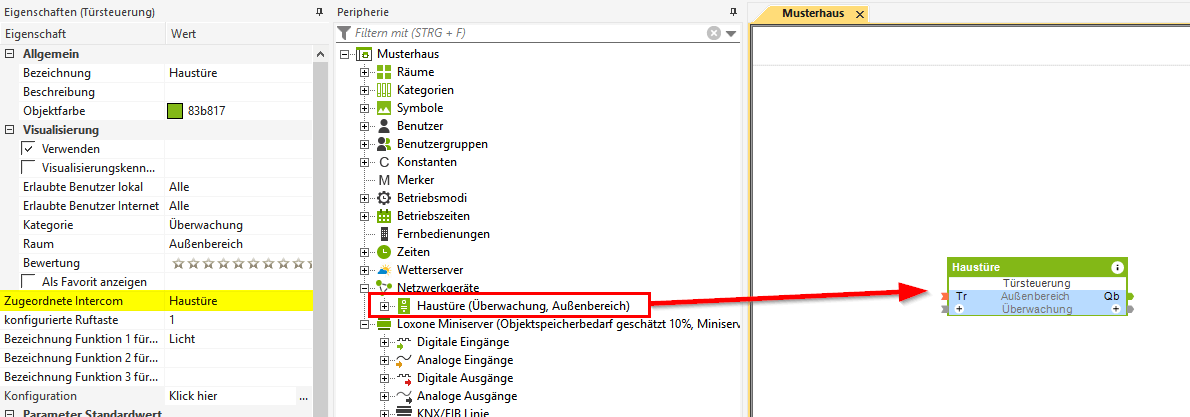Image resolution: width=1190 pixels, height=417 pixels.
Task: Collapse the Allgemein properties section
Action: 10,54
